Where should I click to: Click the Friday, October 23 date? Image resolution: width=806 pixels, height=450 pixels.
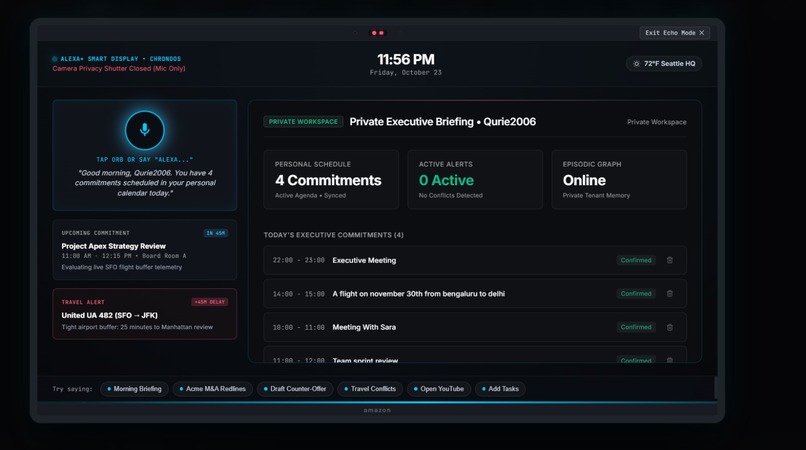[406, 73]
